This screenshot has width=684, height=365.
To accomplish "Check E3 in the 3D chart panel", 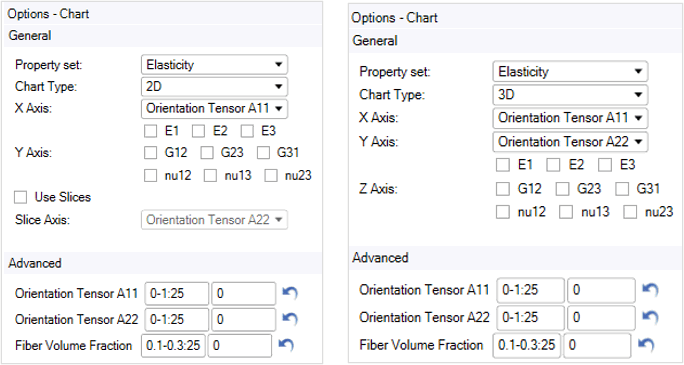I will [605, 165].
